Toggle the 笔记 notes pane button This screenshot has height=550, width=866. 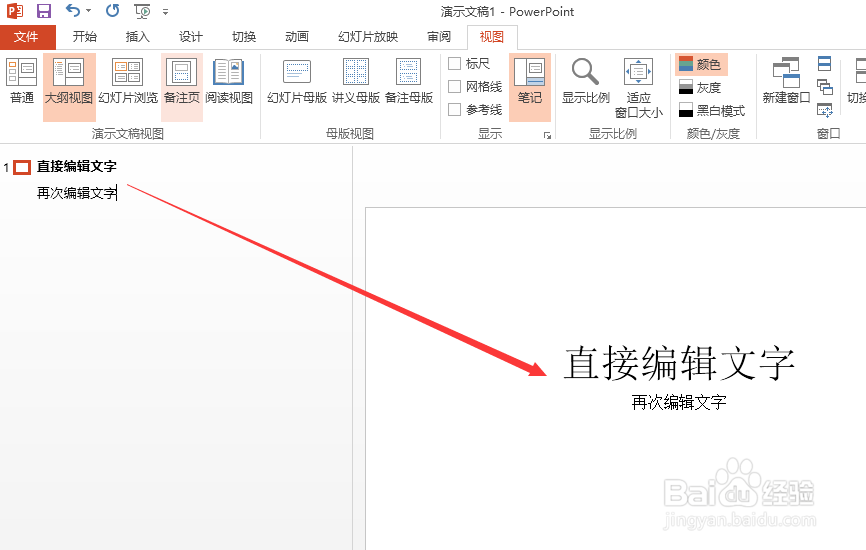[530, 87]
